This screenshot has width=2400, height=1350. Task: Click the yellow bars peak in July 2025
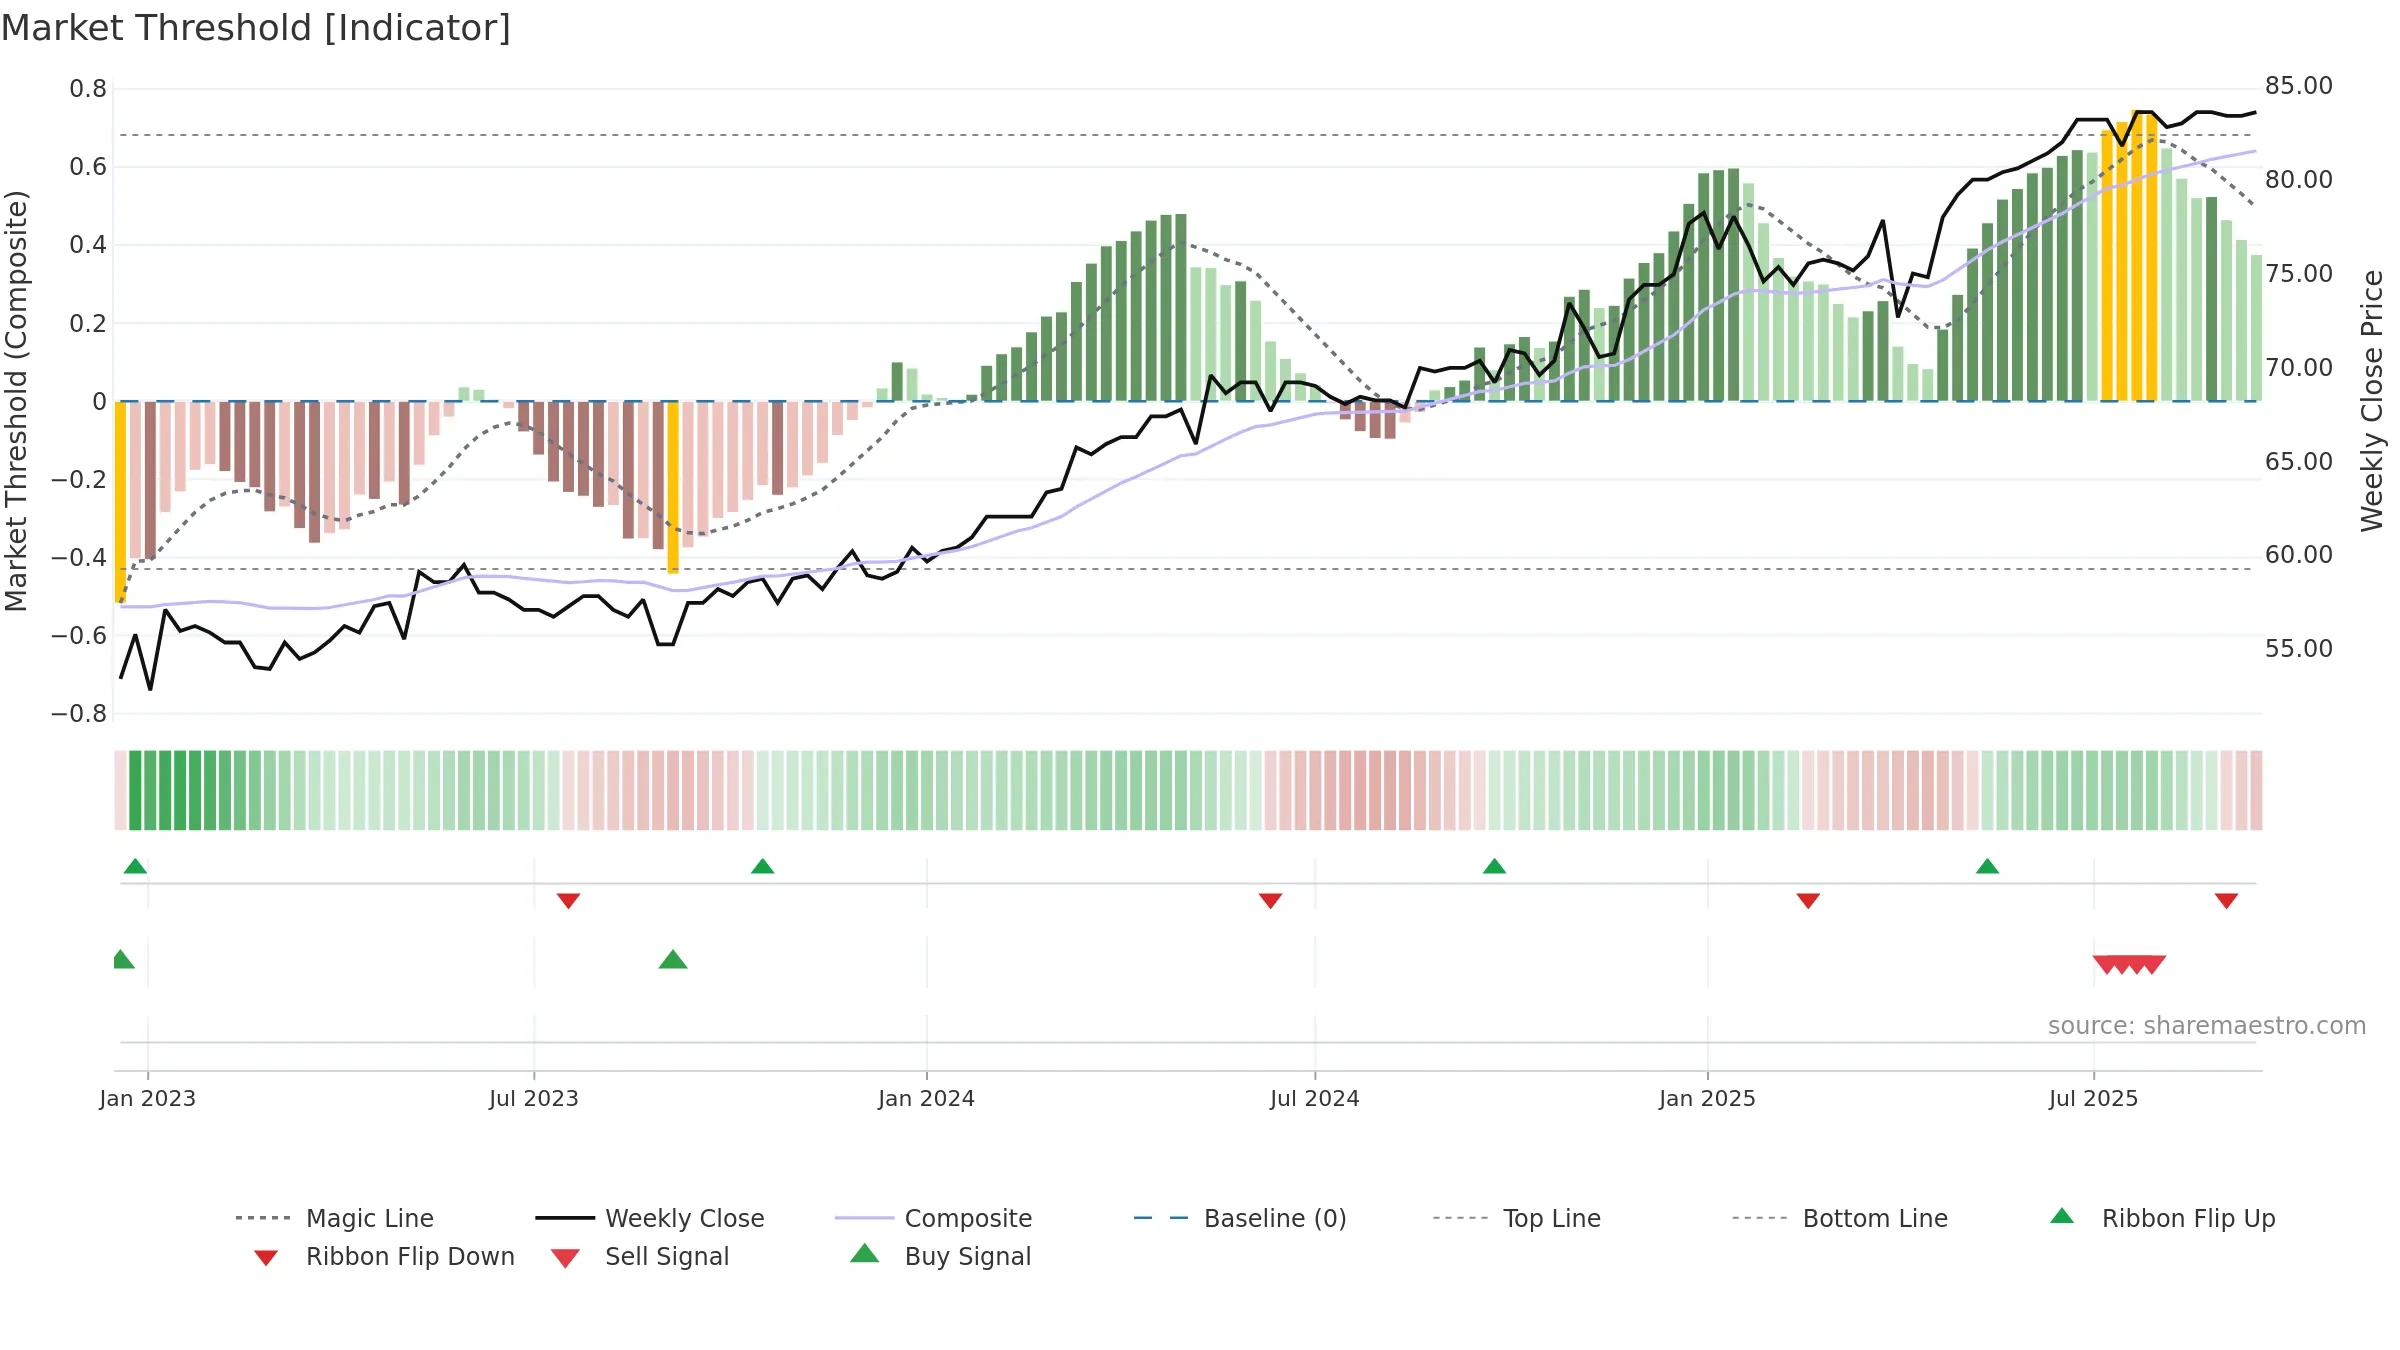click(2129, 256)
